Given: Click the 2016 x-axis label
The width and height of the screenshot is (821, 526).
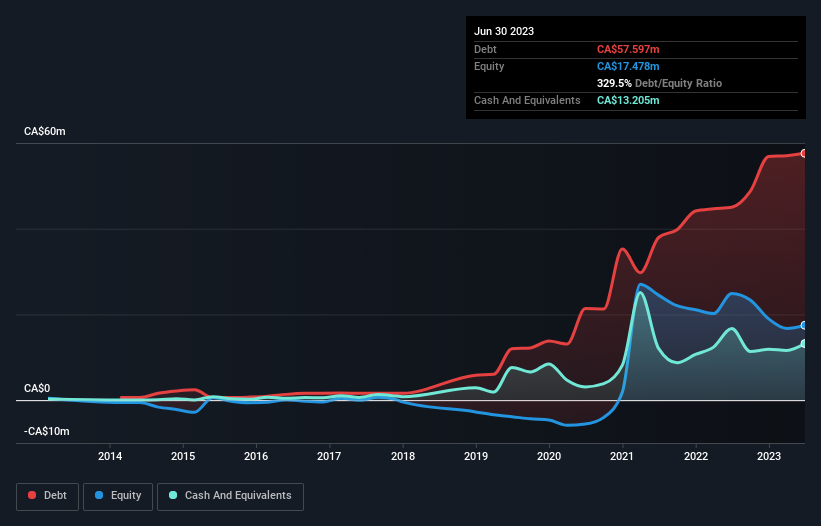Looking at the screenshot, I should pyautogui.click(x=256, y=456).
